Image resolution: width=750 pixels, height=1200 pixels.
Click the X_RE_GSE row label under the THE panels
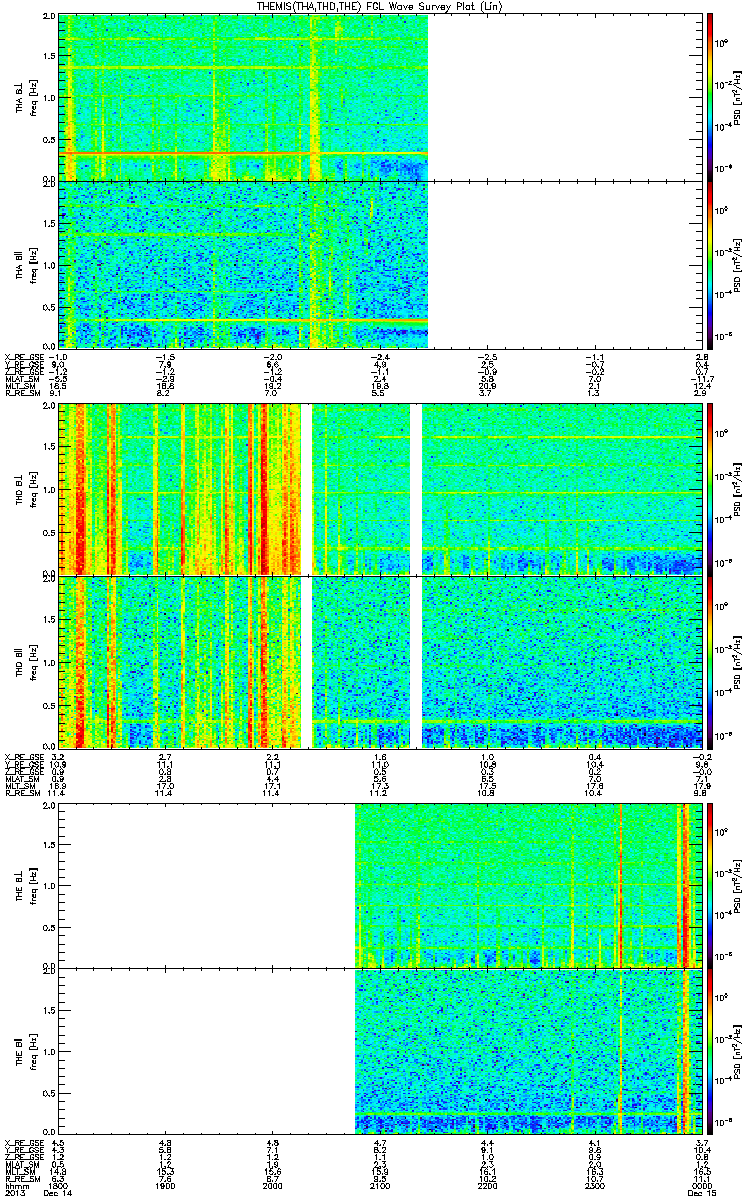[24, 1142]
